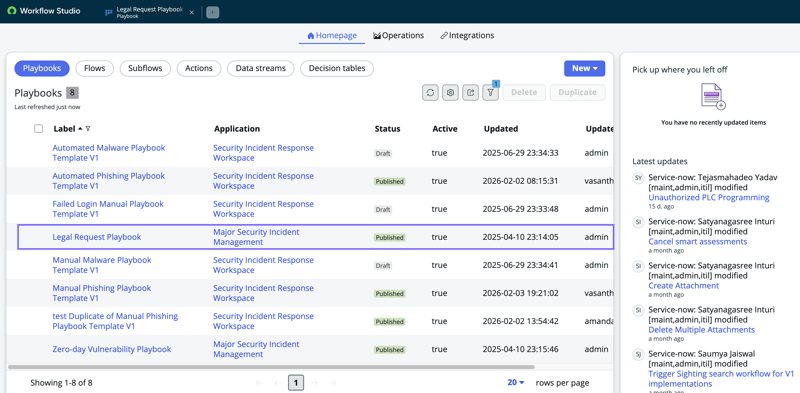The width and height of the screenshot is (800, 393).
Task: Click the Label column filter icon
Action: 88,129
